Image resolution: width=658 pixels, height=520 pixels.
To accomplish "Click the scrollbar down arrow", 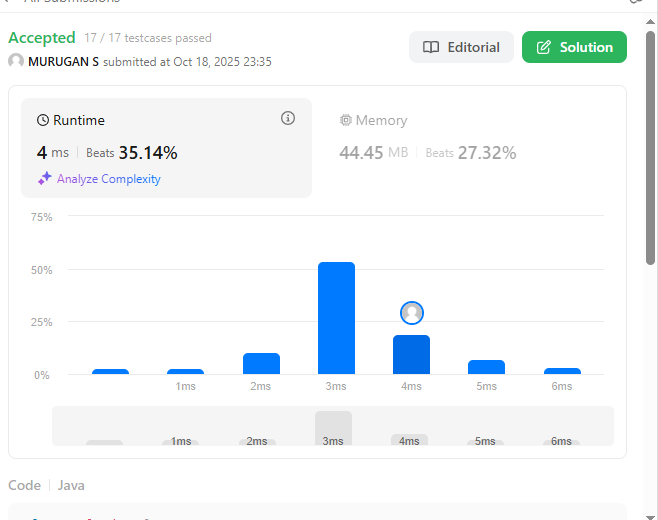I will click(x=650, y=517).
